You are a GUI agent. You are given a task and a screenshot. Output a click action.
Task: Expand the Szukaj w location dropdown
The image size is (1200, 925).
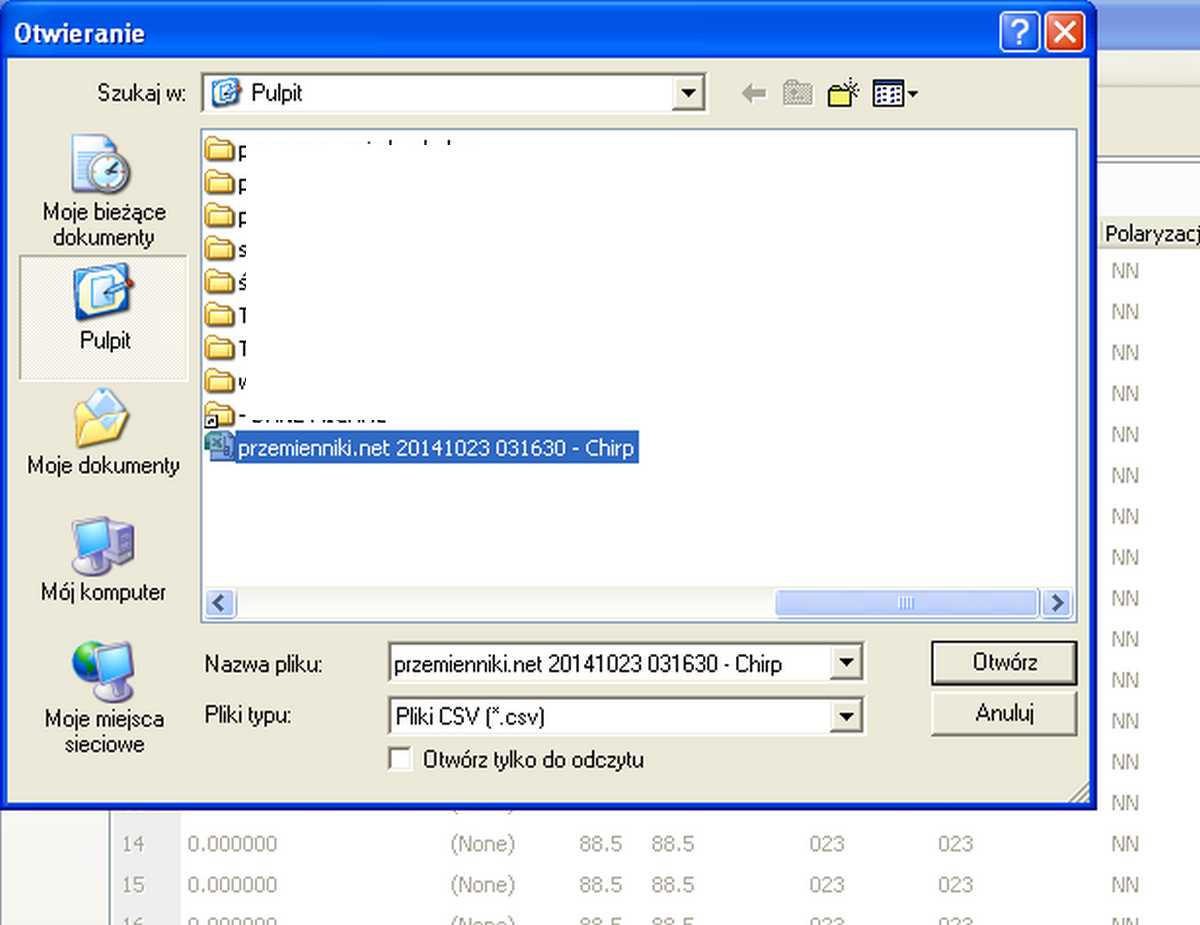(x=688, y=95)
